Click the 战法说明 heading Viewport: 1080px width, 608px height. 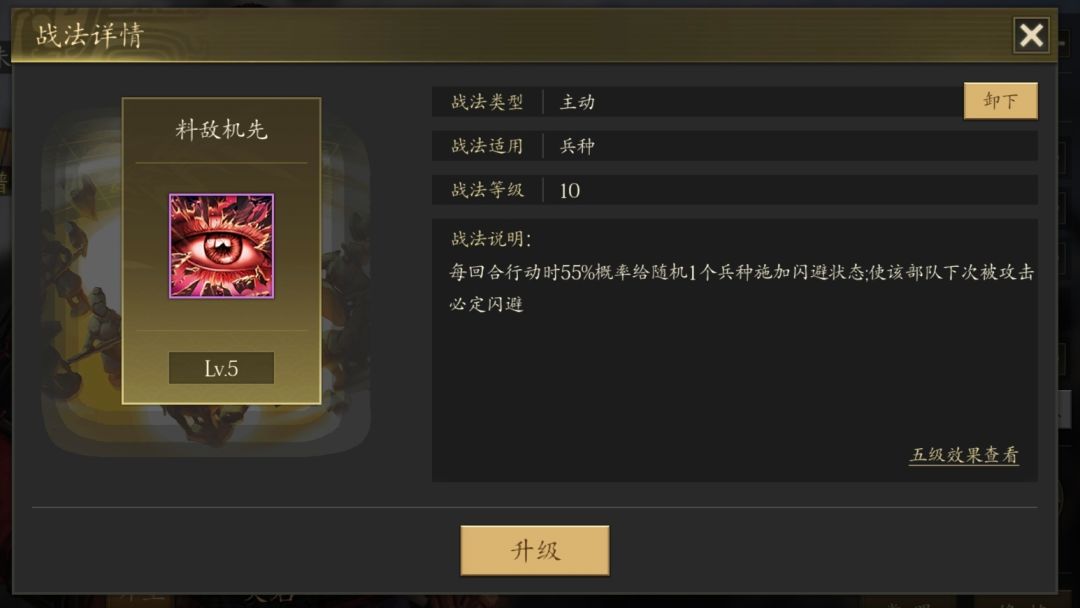coord(490,239)
